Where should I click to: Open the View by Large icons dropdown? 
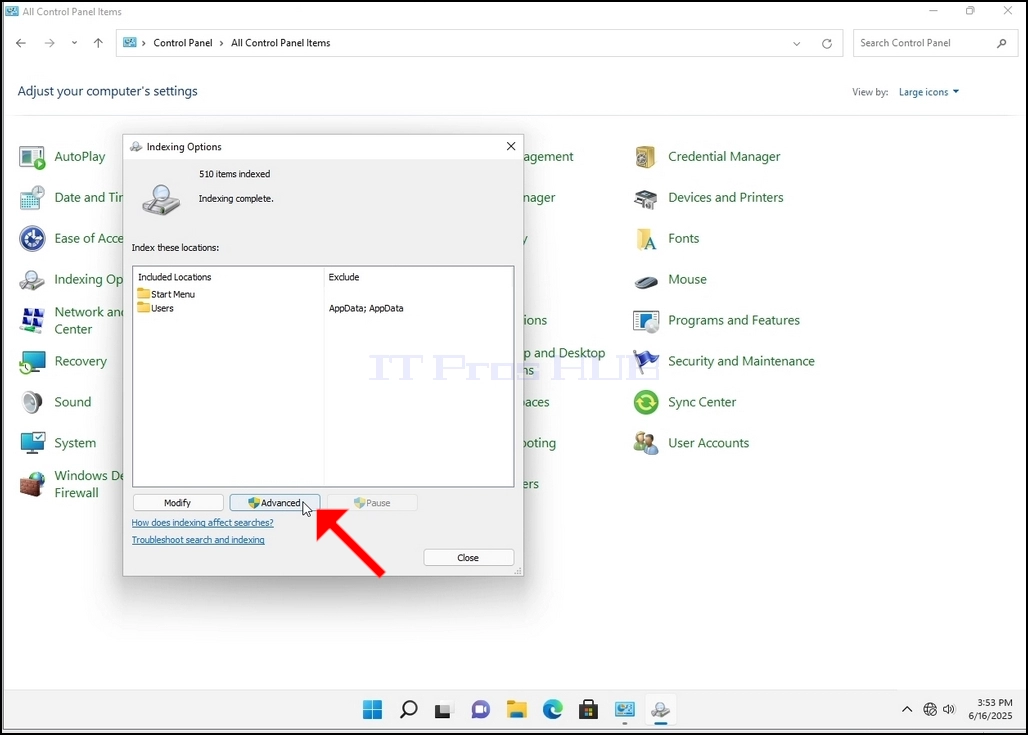tap(928, 92)
